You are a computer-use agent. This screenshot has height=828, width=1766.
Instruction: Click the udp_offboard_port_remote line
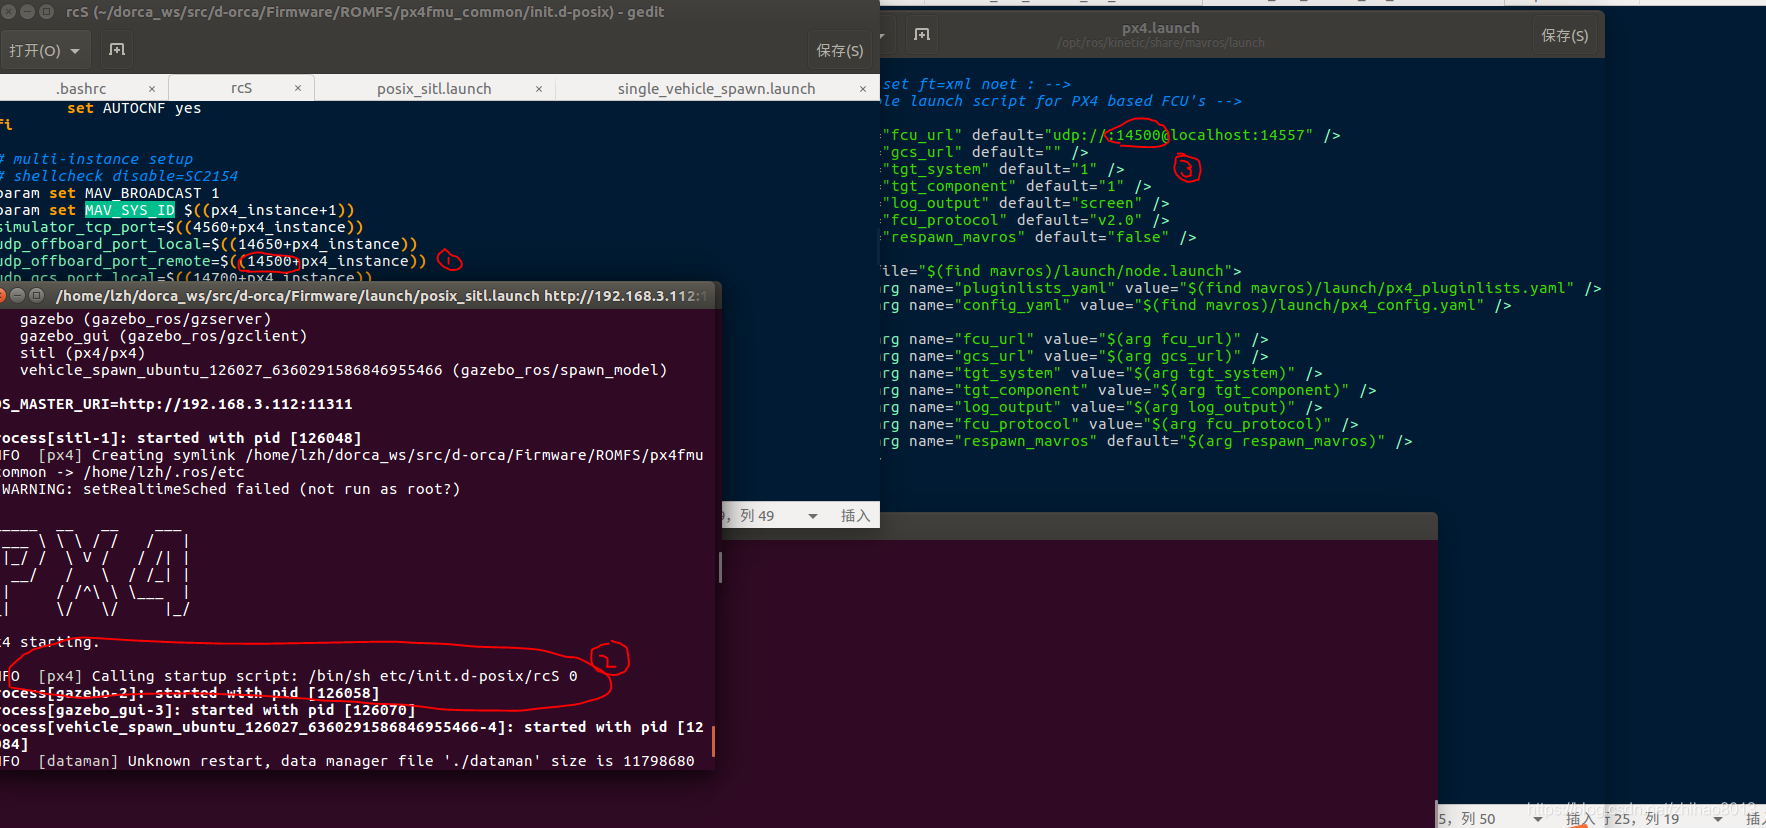point(213,261)
